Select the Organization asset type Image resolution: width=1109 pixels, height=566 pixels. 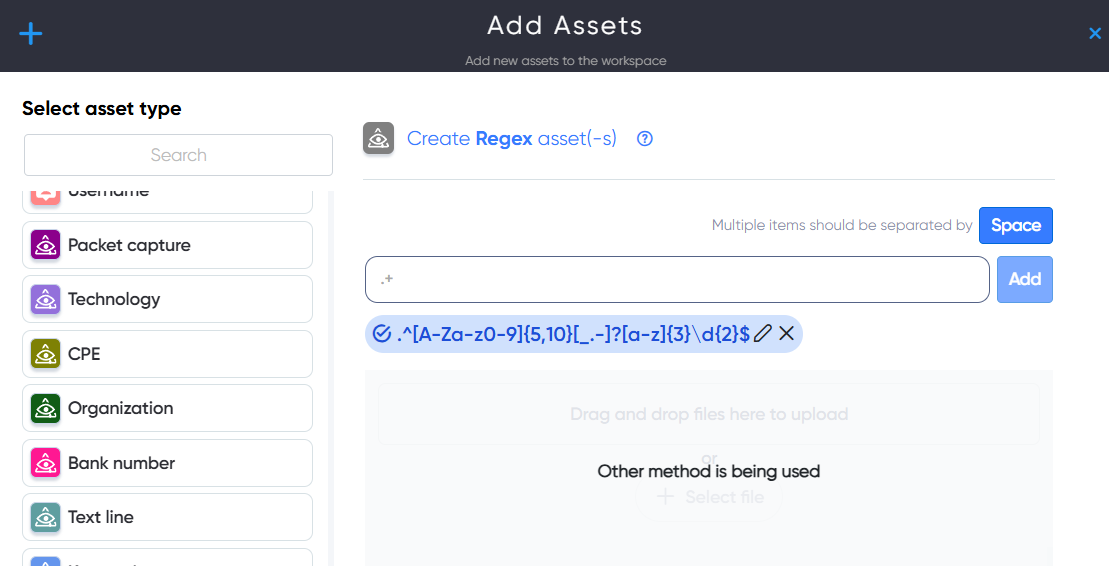point(168,408)
